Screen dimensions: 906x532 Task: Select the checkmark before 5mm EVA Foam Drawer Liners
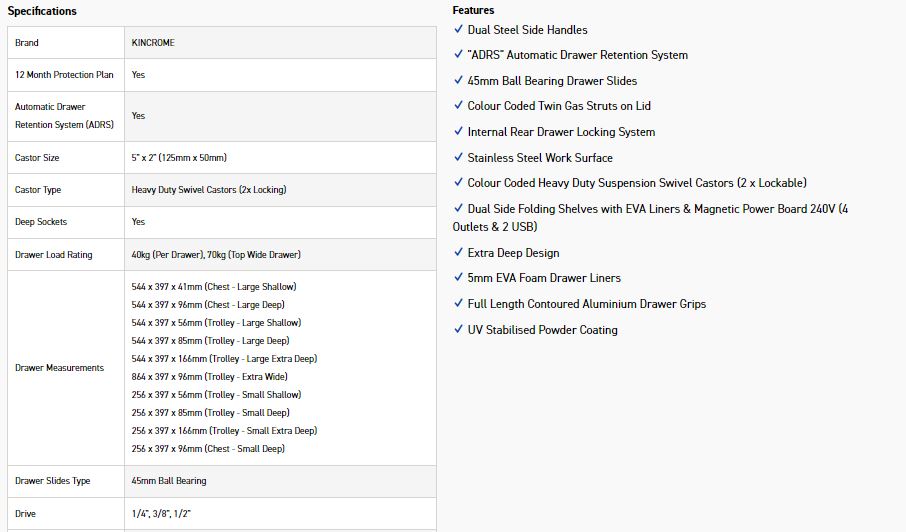[458, 278]
